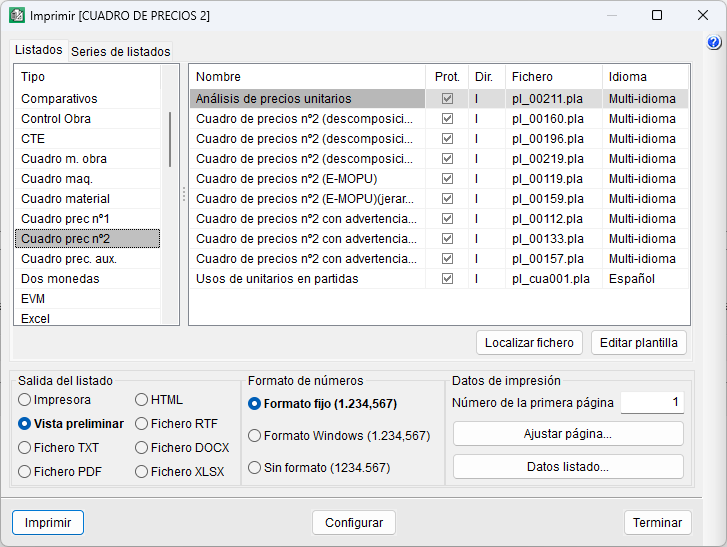The image size is (727, 547).
Task: Click Localizar fichero button
Action: [529, 342]
